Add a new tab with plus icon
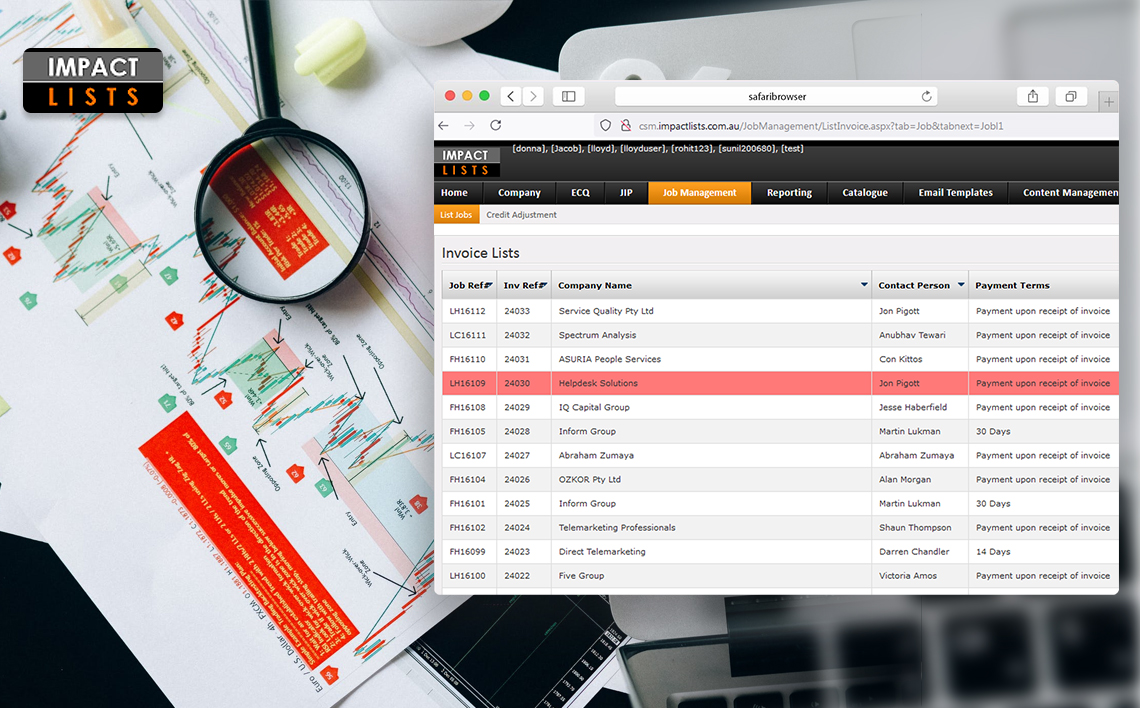1140x708 pixels. [x=1108, y=102]
